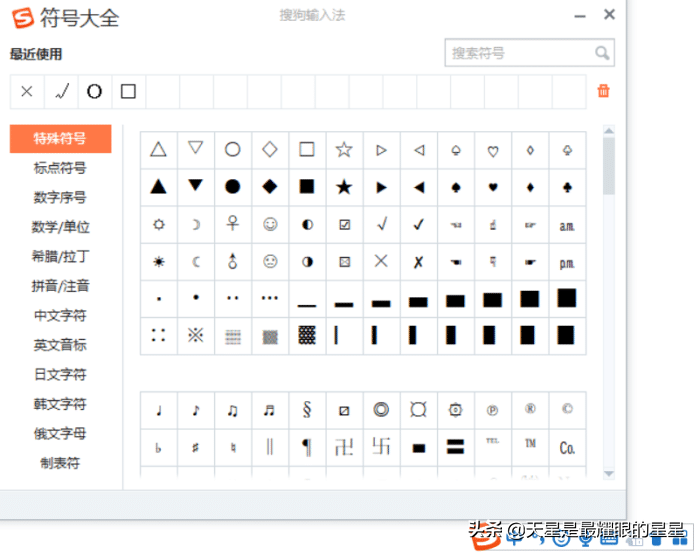Select the hollow inverted triangle symbol

click(x=196, y=150)
